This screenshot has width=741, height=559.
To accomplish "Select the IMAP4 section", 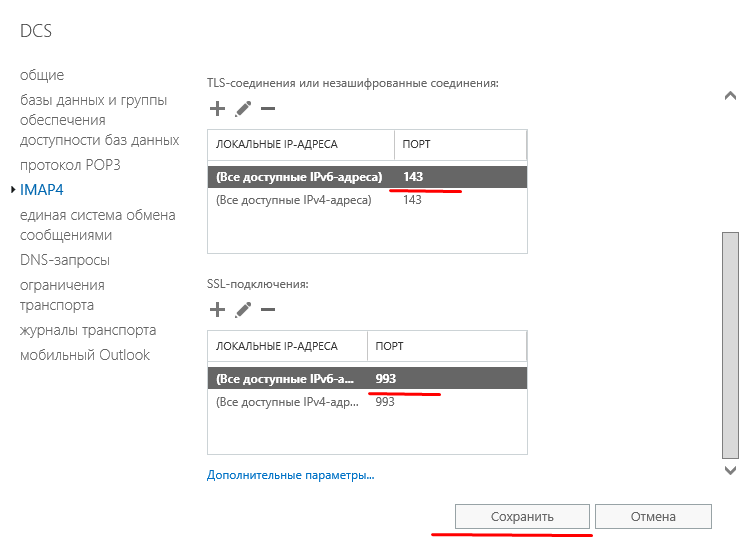I will (x=42, y=189).
